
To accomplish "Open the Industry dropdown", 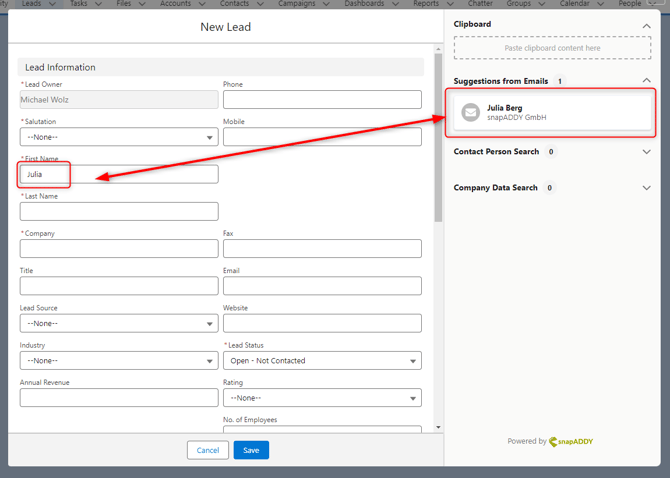I will 118,361.
